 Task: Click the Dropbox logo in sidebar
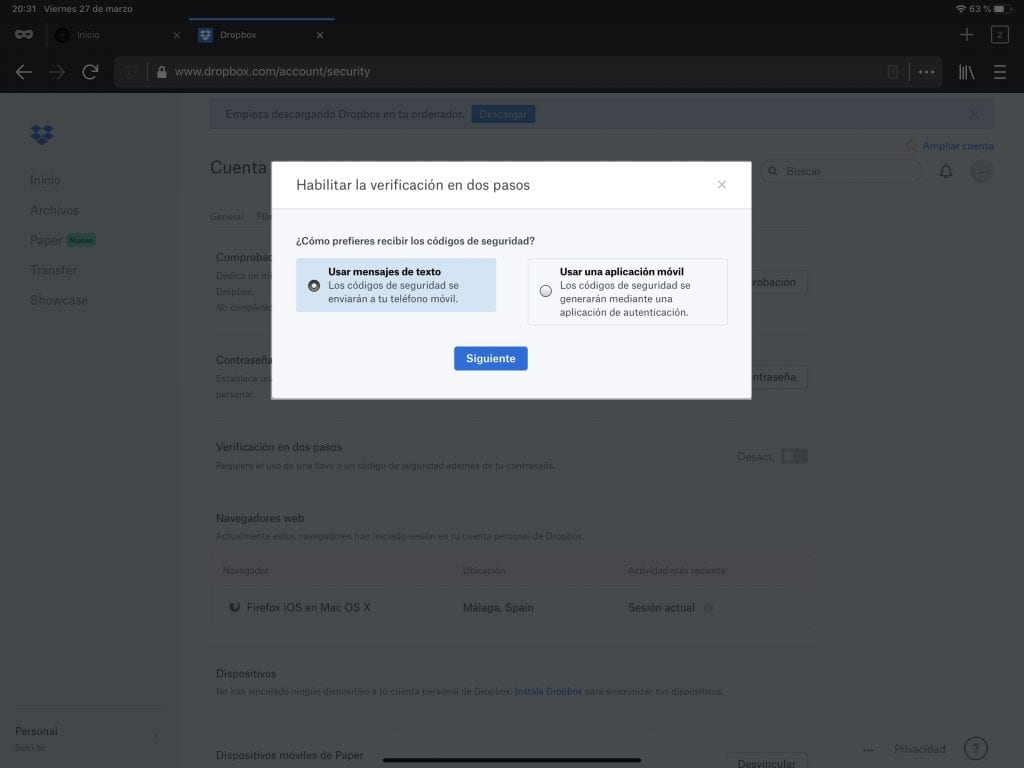[42, 134]
